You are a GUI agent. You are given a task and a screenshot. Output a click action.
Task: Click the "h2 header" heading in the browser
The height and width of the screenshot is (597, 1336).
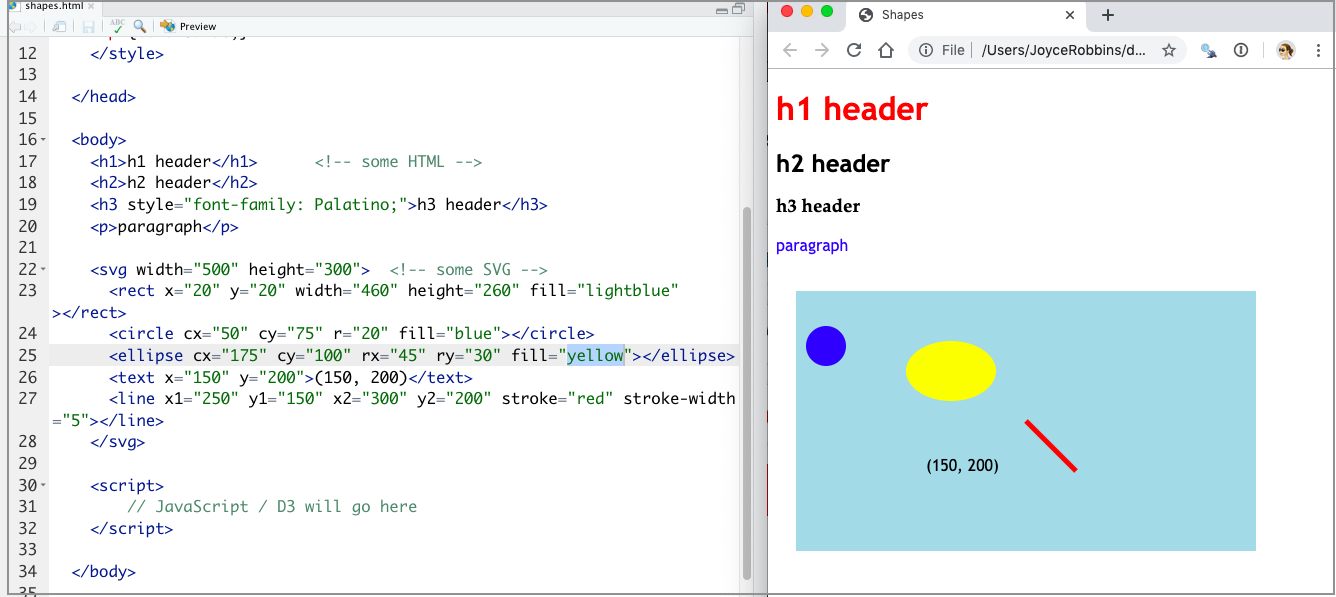[833, 164]
